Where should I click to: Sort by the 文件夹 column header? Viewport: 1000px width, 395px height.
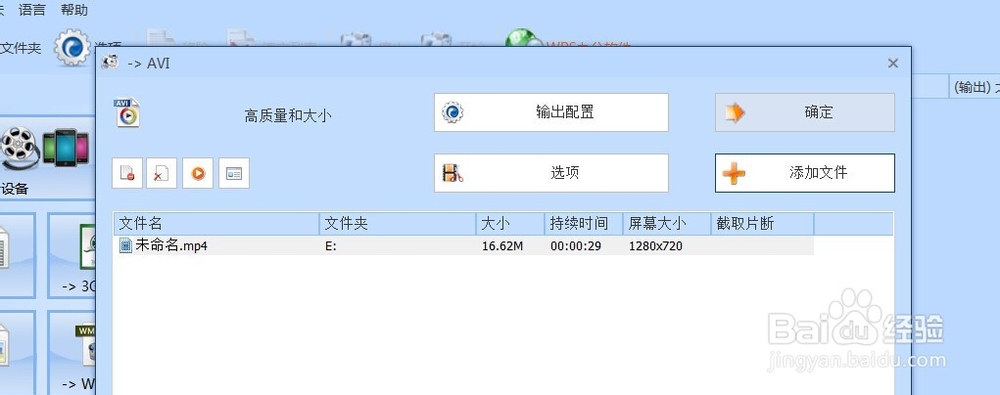[398, 224]
